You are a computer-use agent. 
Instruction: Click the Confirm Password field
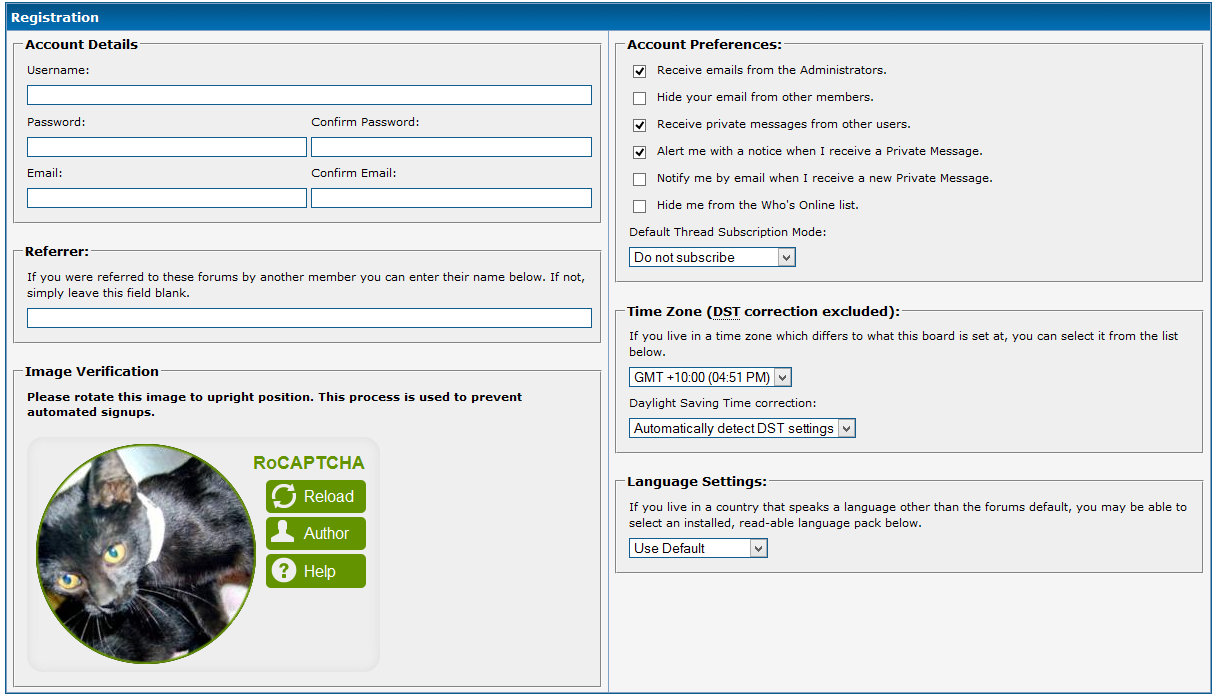coord(451,147)
